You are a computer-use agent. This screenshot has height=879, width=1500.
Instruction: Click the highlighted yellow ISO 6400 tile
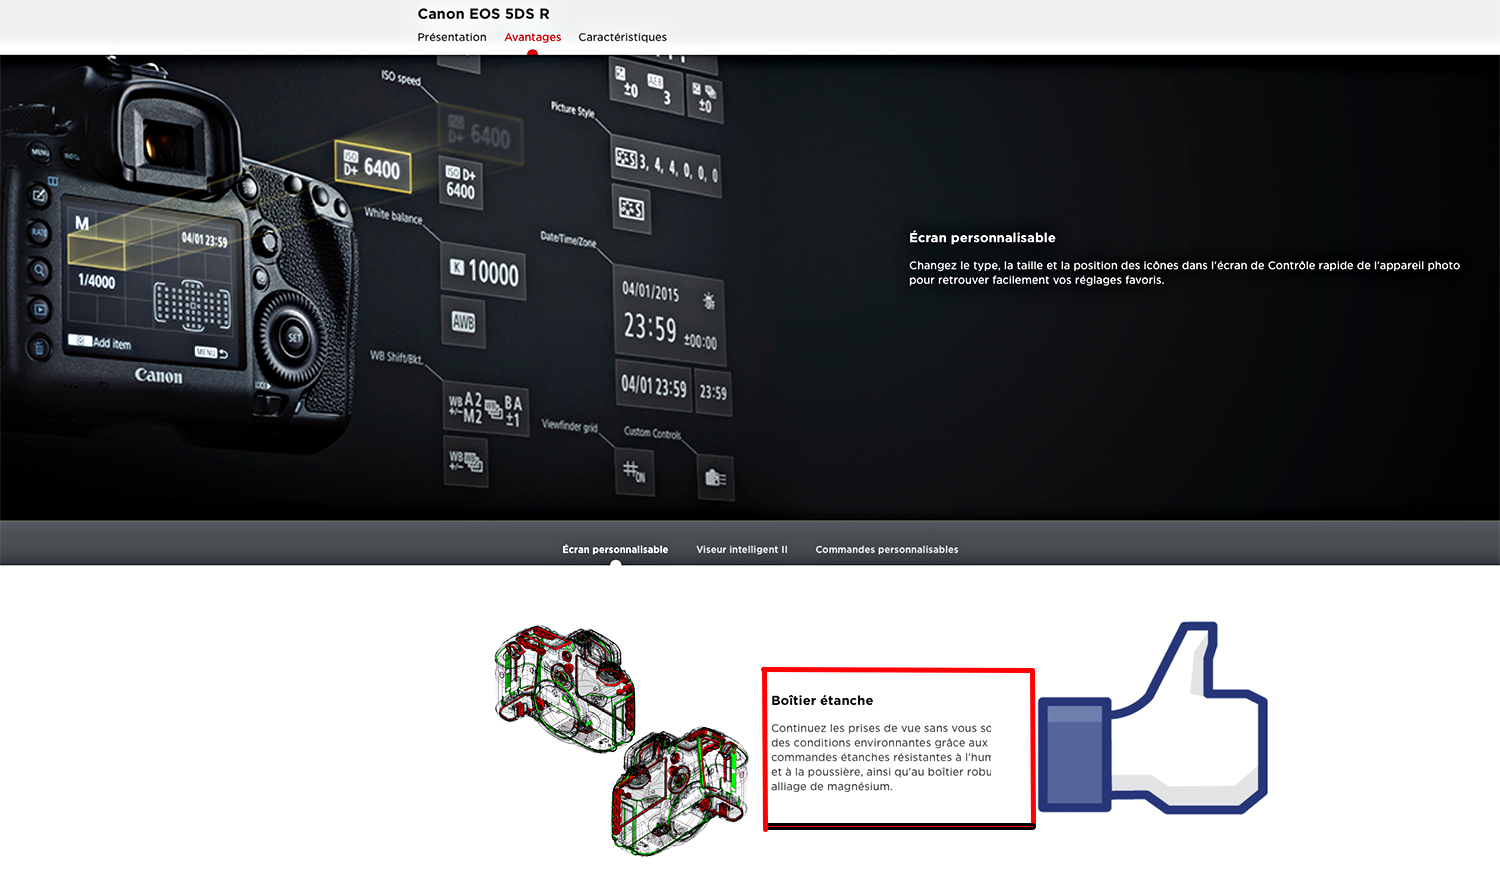point(372,167)
